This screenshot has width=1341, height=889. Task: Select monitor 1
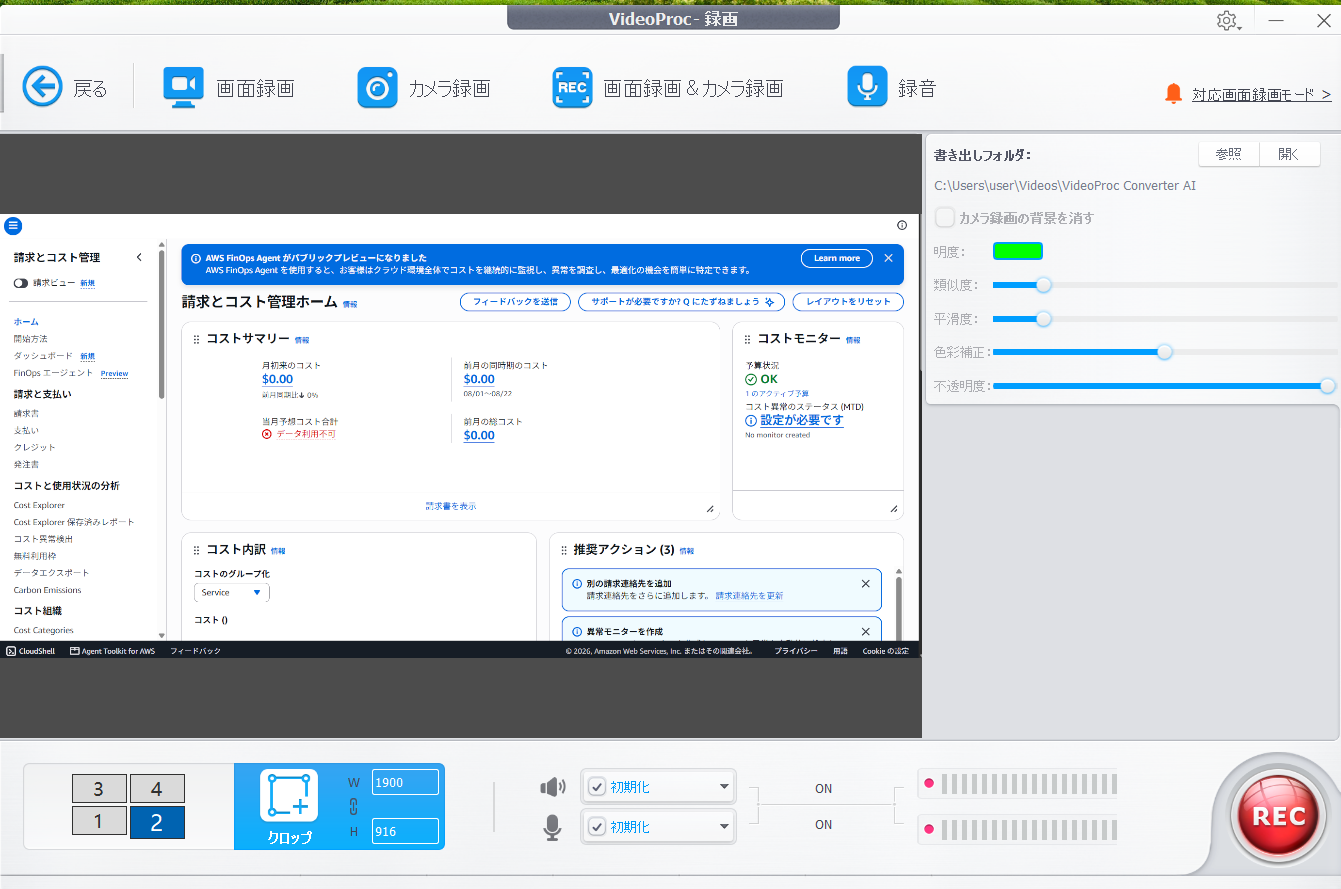click(98, 822)
